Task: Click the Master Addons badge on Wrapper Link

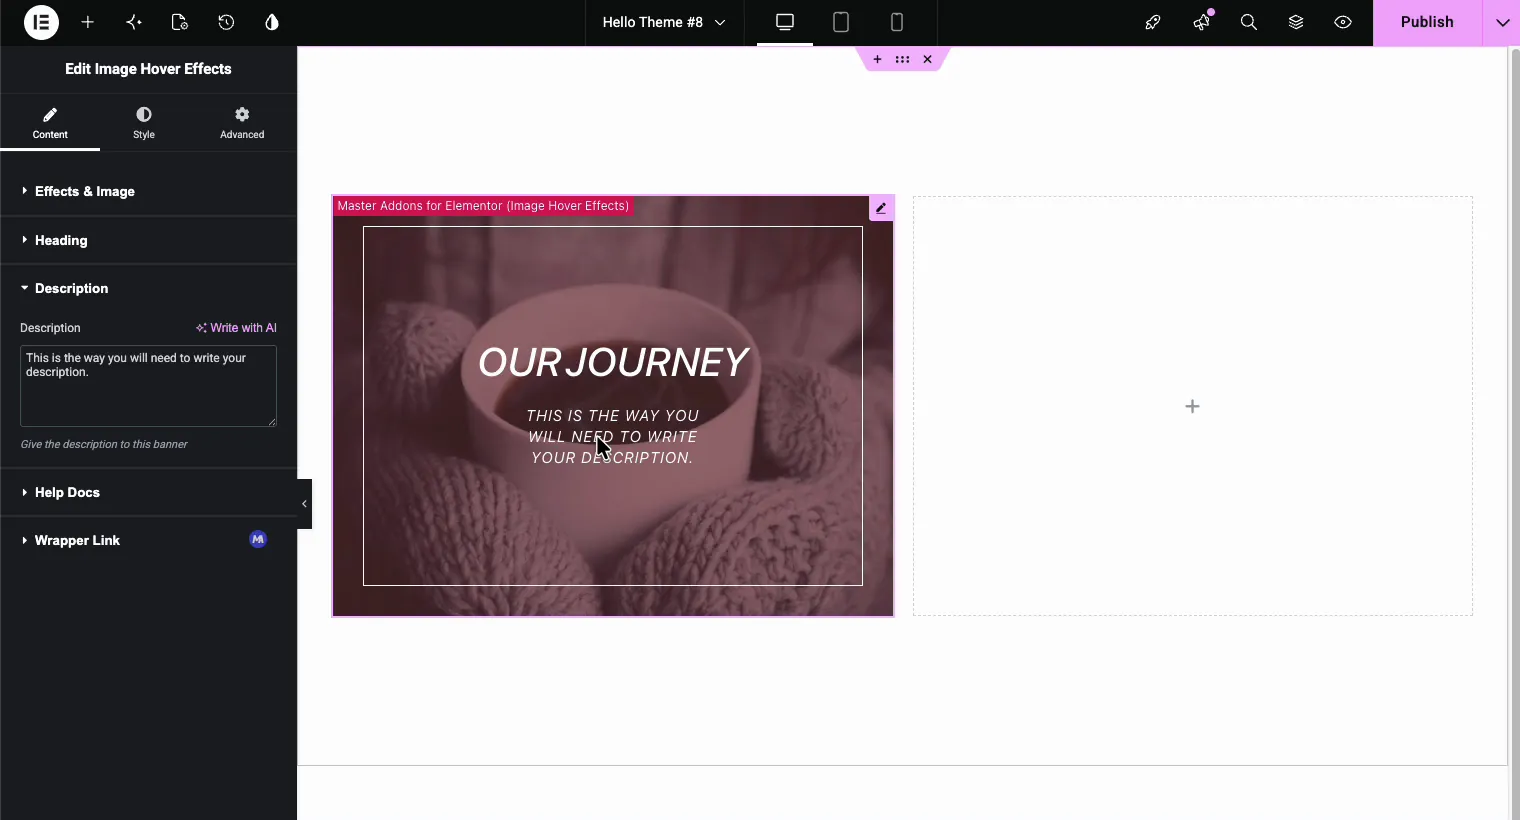Action: point(258,539)
